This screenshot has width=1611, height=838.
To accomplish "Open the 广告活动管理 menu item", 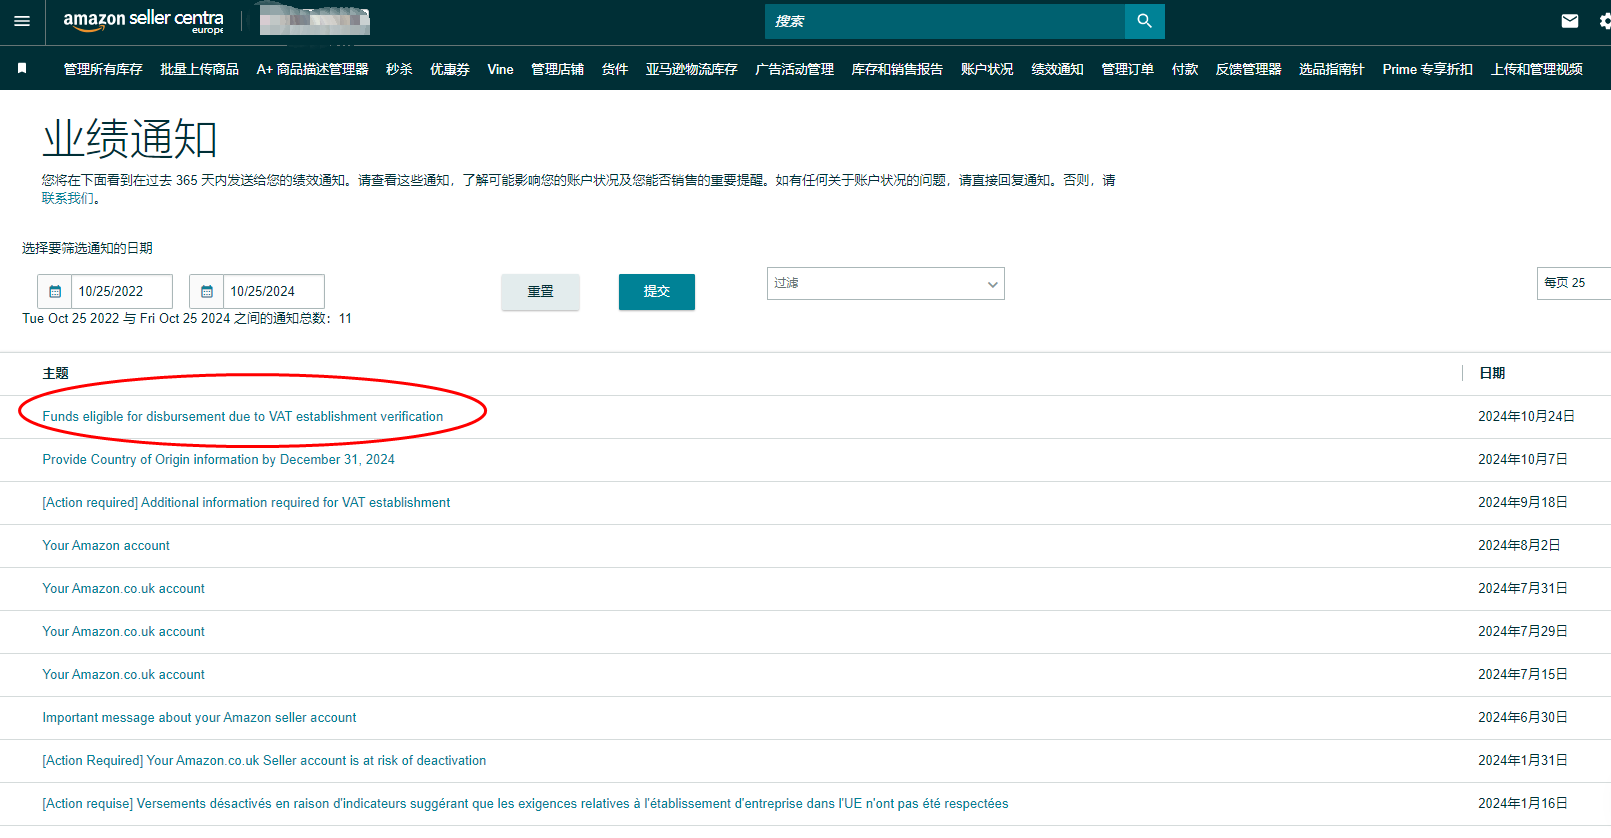I will click(794, 69).
